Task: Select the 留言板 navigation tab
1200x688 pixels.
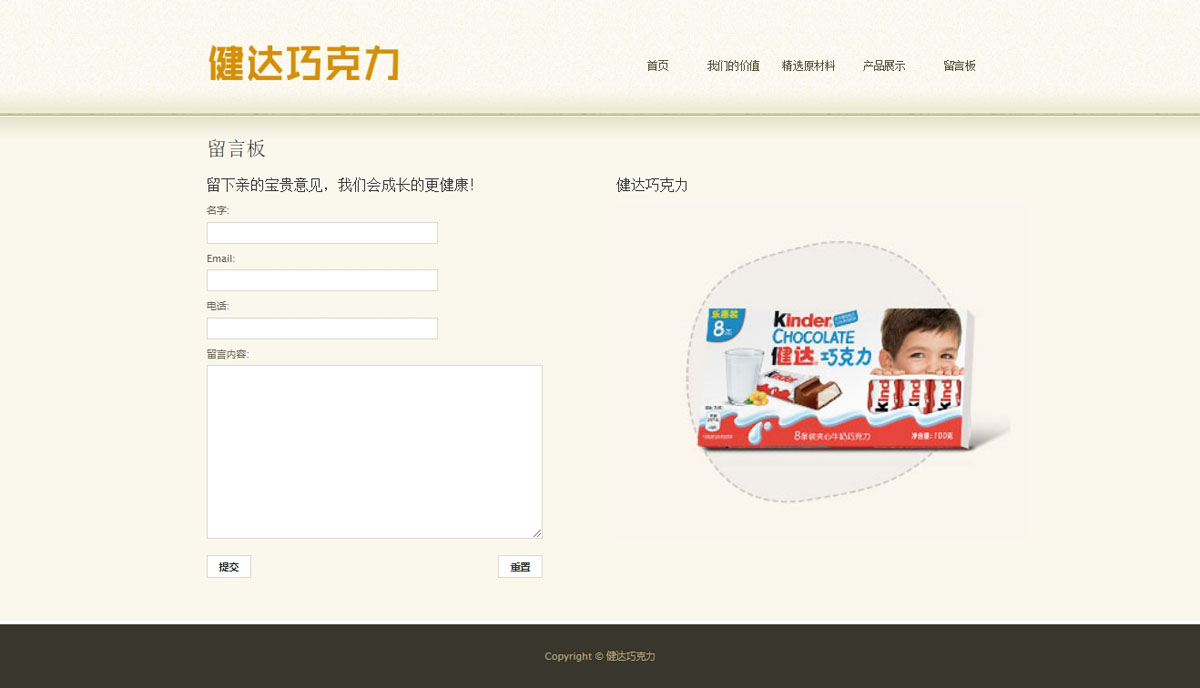Action: (x=959, y=66)
